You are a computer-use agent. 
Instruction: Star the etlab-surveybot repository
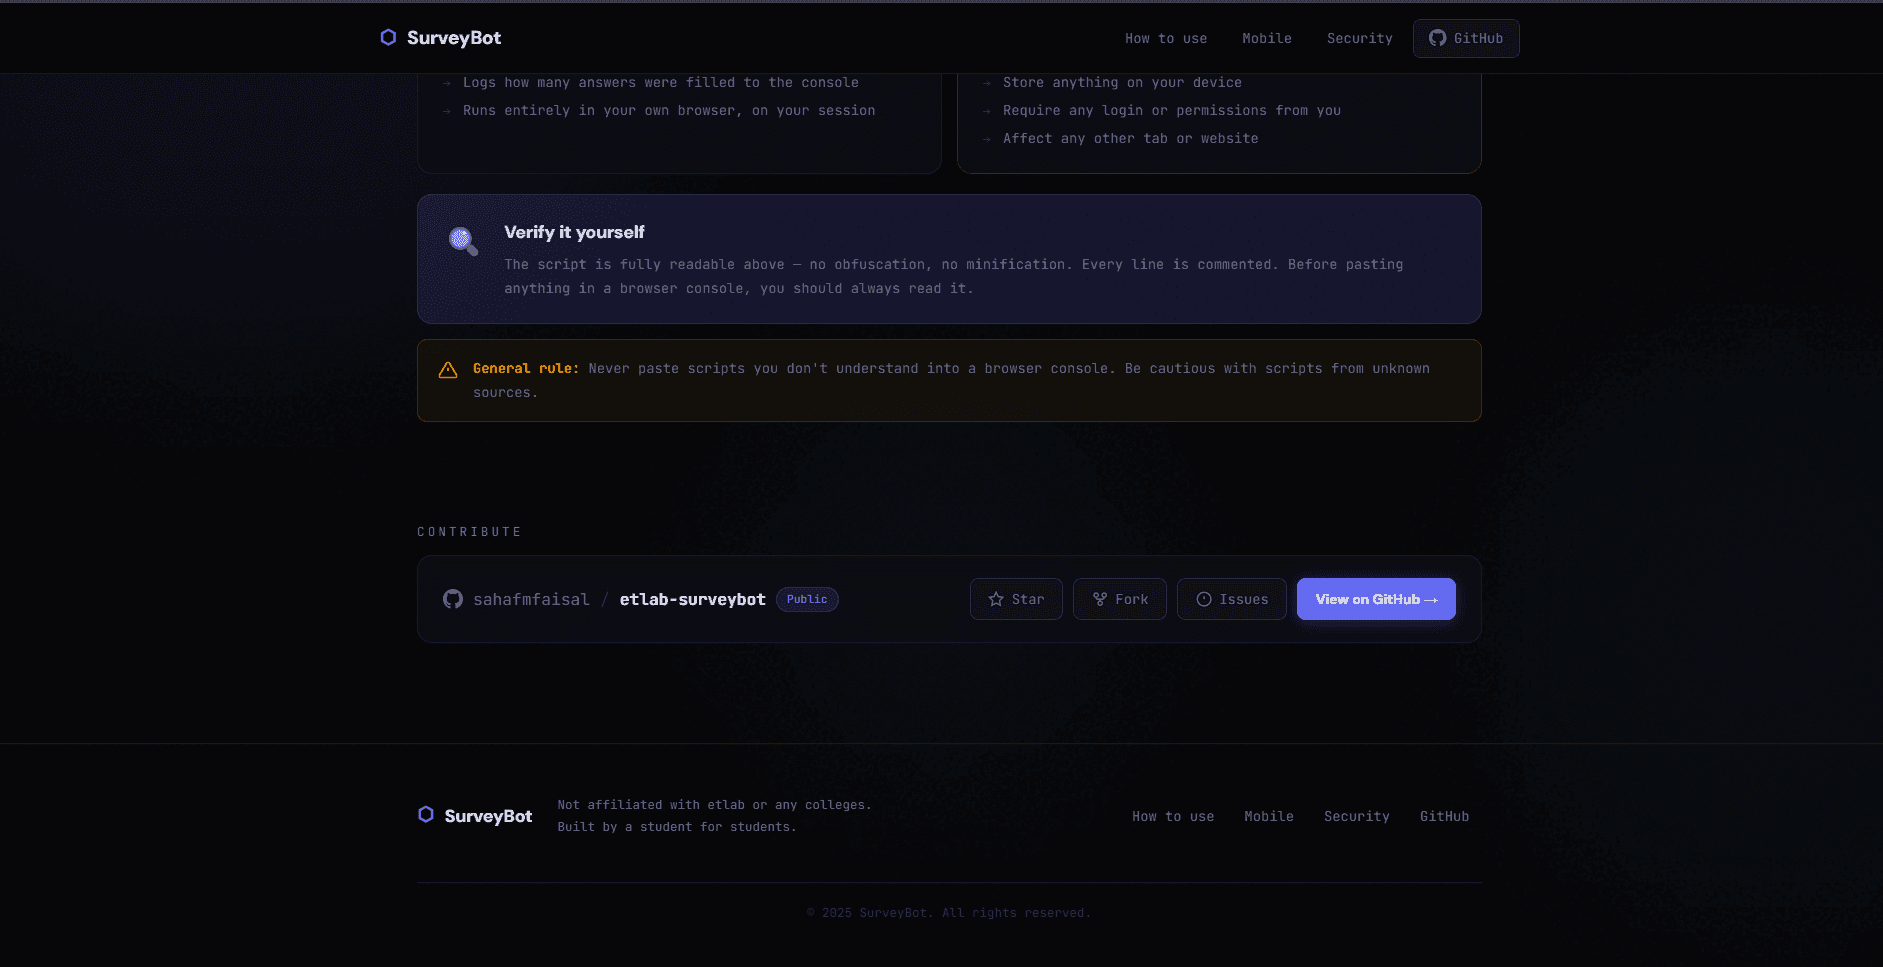pos(1016,598)
